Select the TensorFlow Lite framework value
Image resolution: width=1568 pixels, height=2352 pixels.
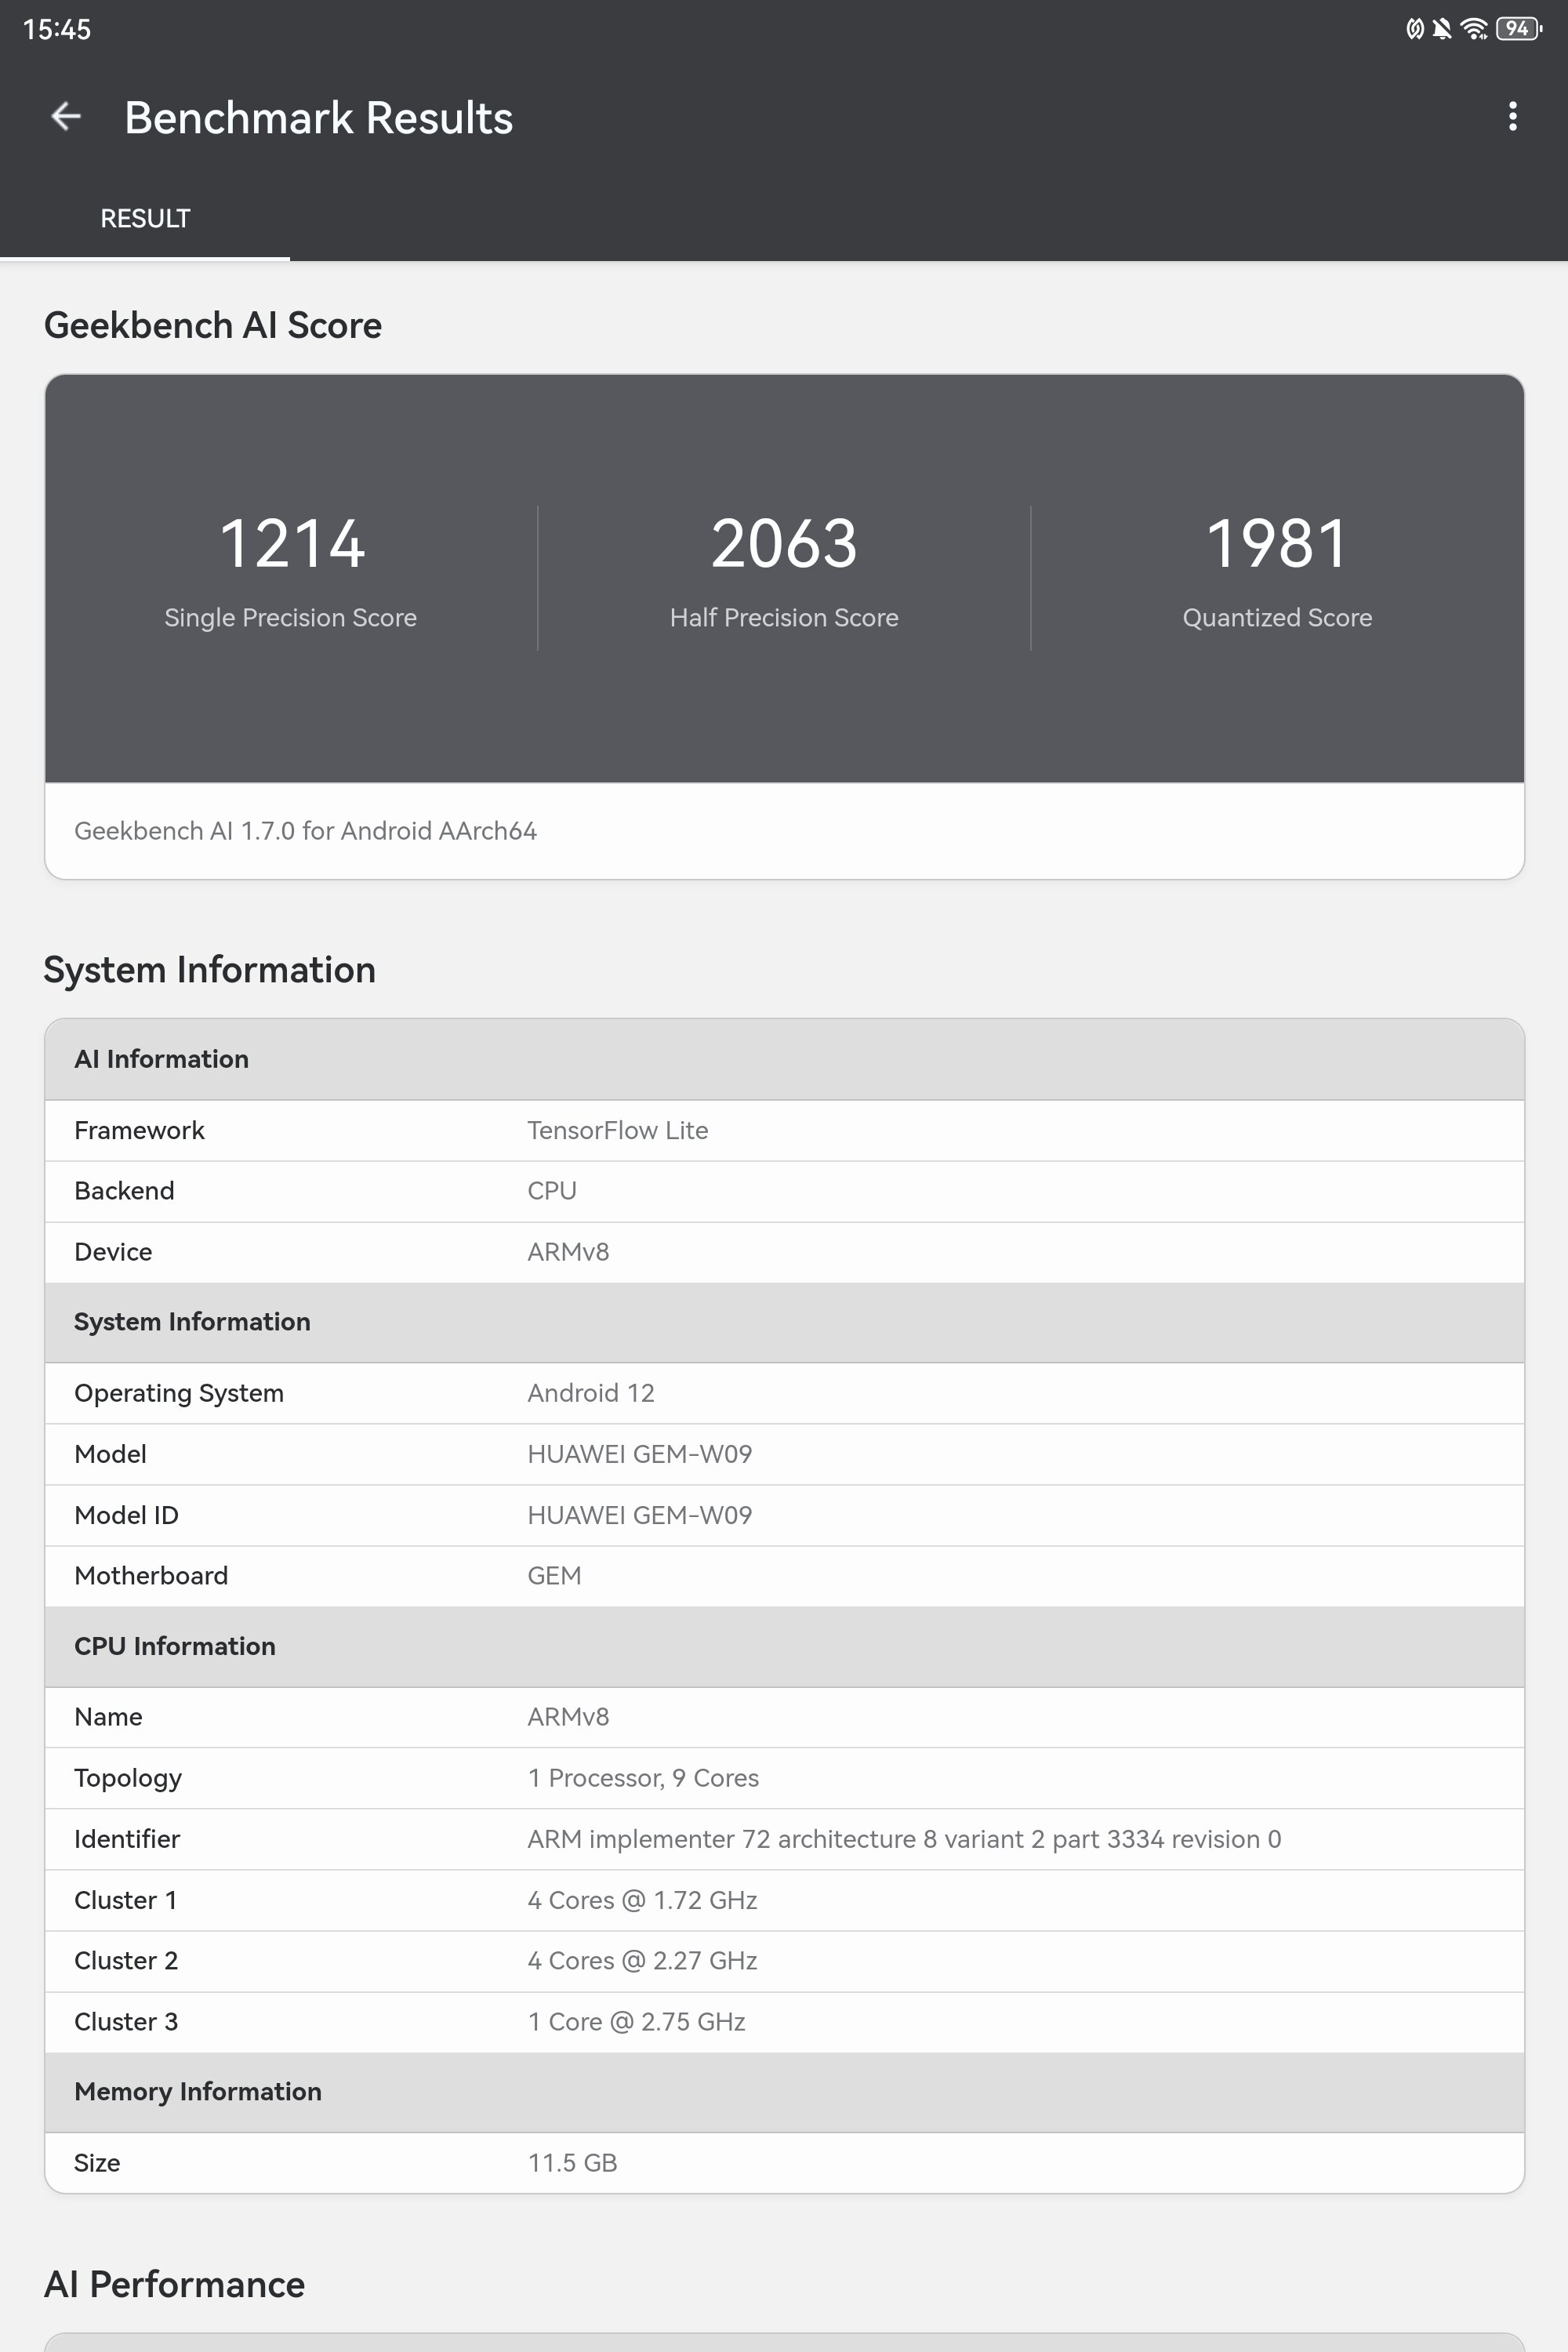pos(618,1131)
